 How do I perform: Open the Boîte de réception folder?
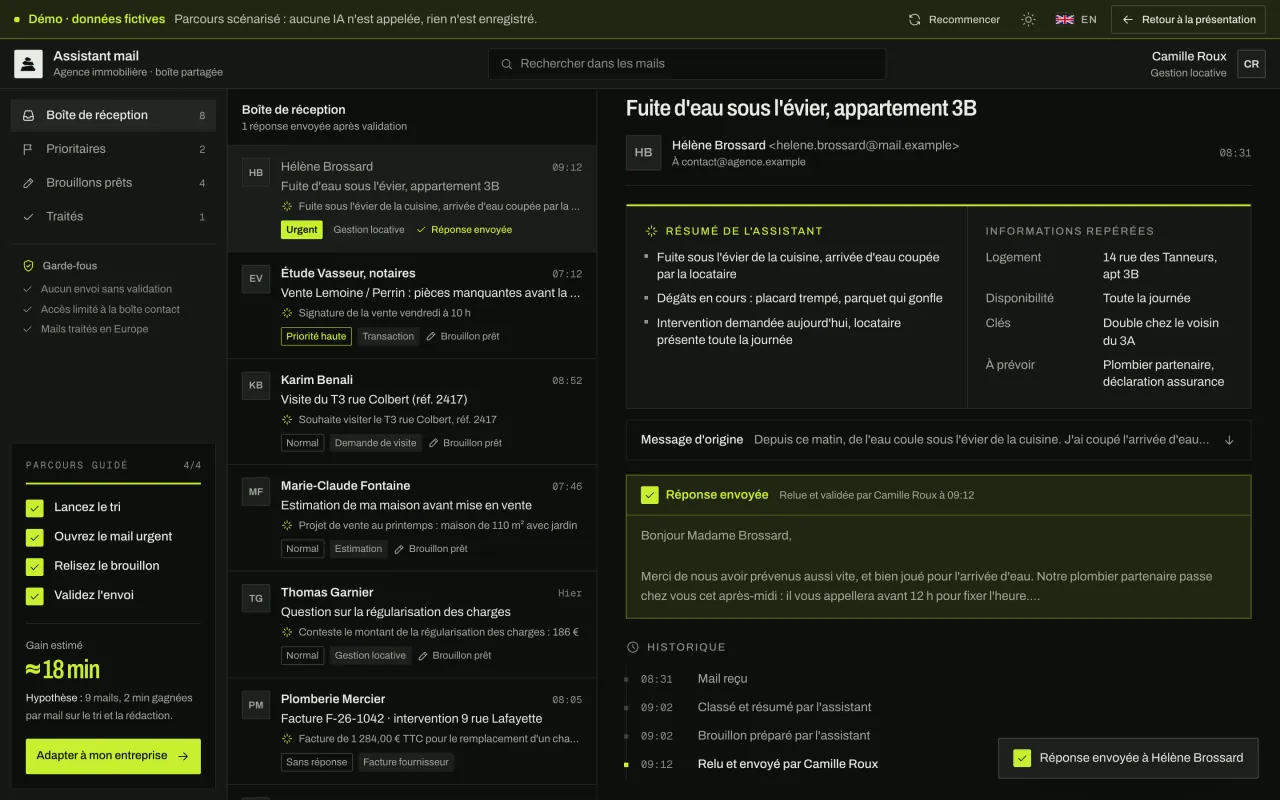113,115
